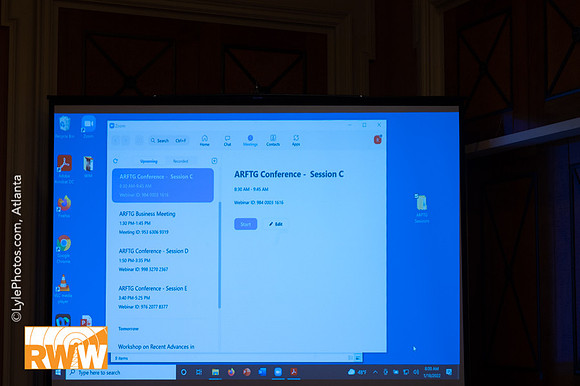Click the red profile avatar in Zoom
580x386 pixels.
pos(378,139)
